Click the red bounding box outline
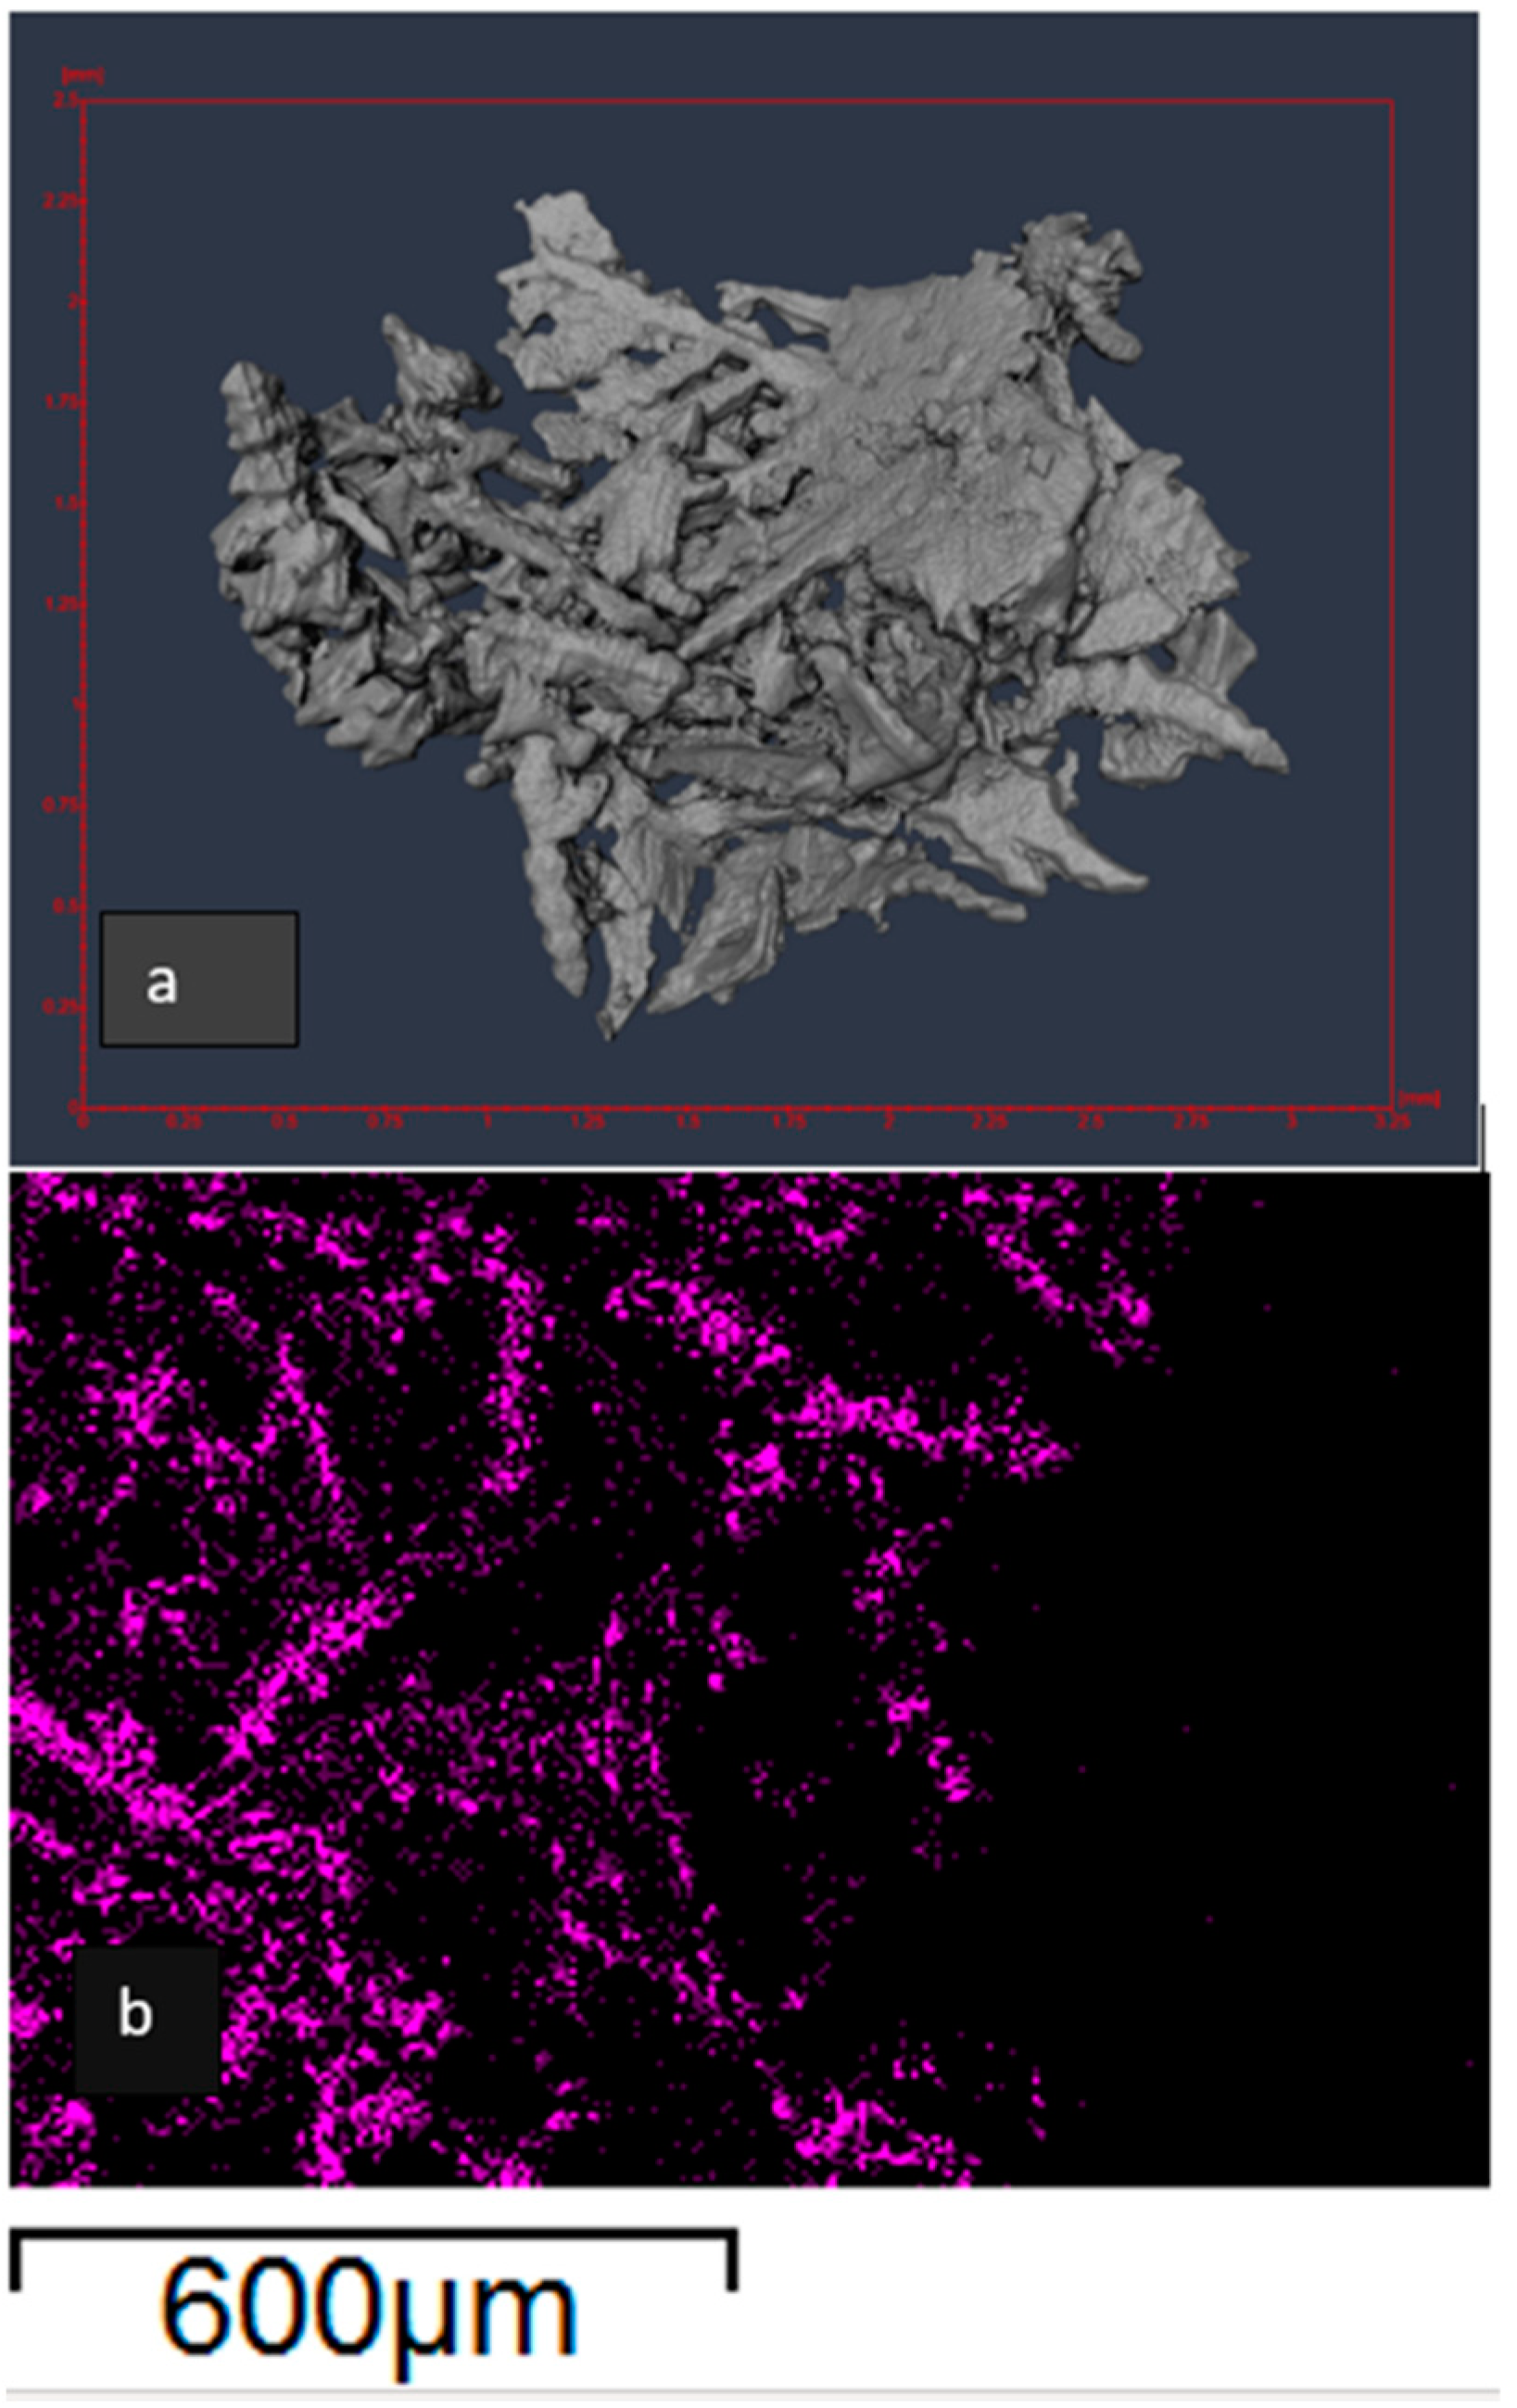 [1390, 600]
